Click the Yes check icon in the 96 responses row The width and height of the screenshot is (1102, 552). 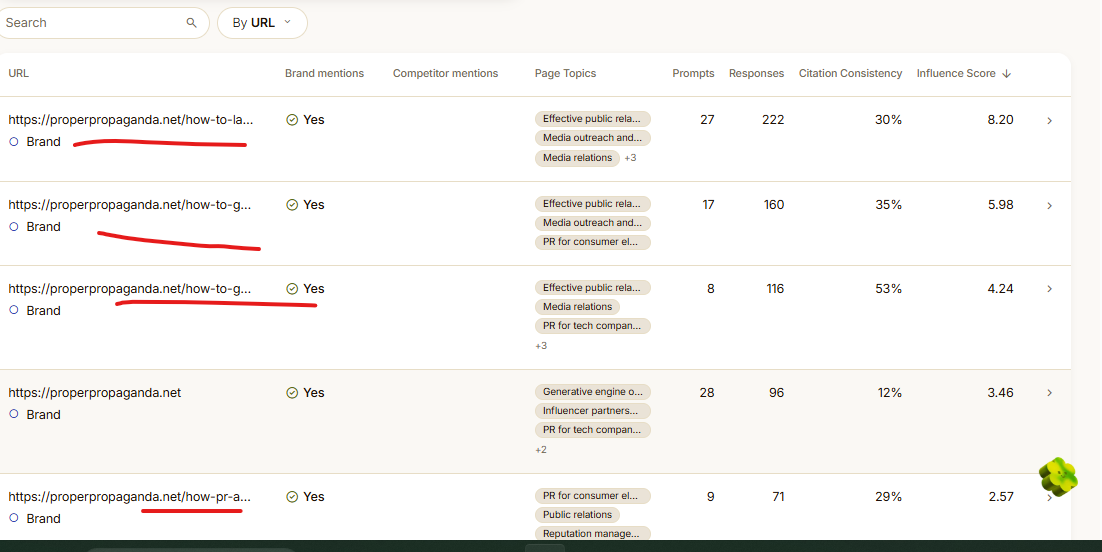point(292,392)
